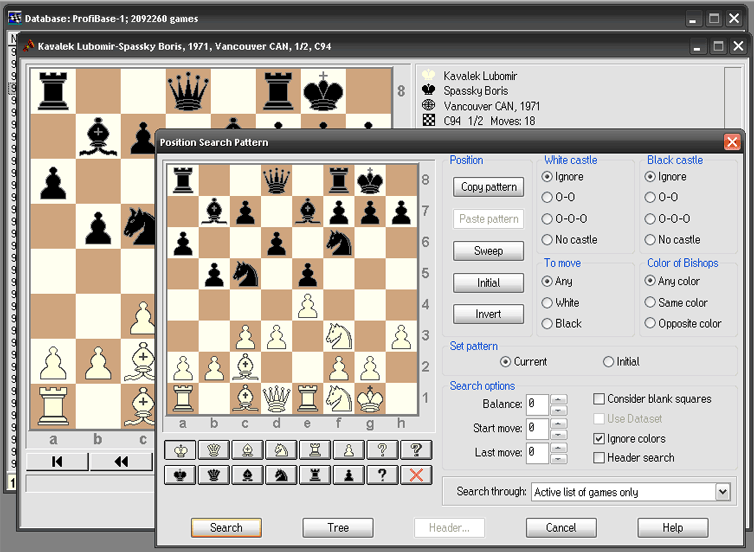Set White castle to 0-0
754x552 pixels.
click(x=558, y=197)
